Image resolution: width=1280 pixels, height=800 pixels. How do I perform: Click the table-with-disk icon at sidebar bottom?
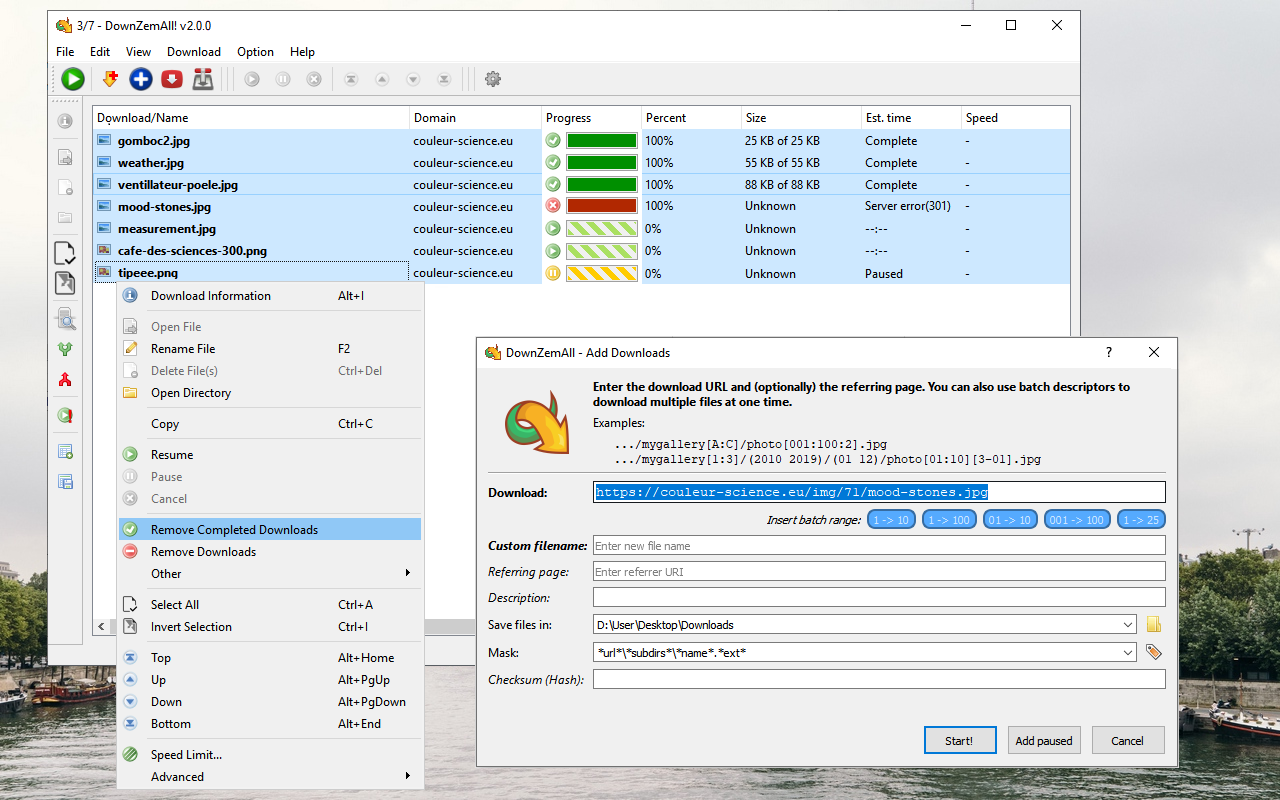pyautogui.click(x=65, y=481)
